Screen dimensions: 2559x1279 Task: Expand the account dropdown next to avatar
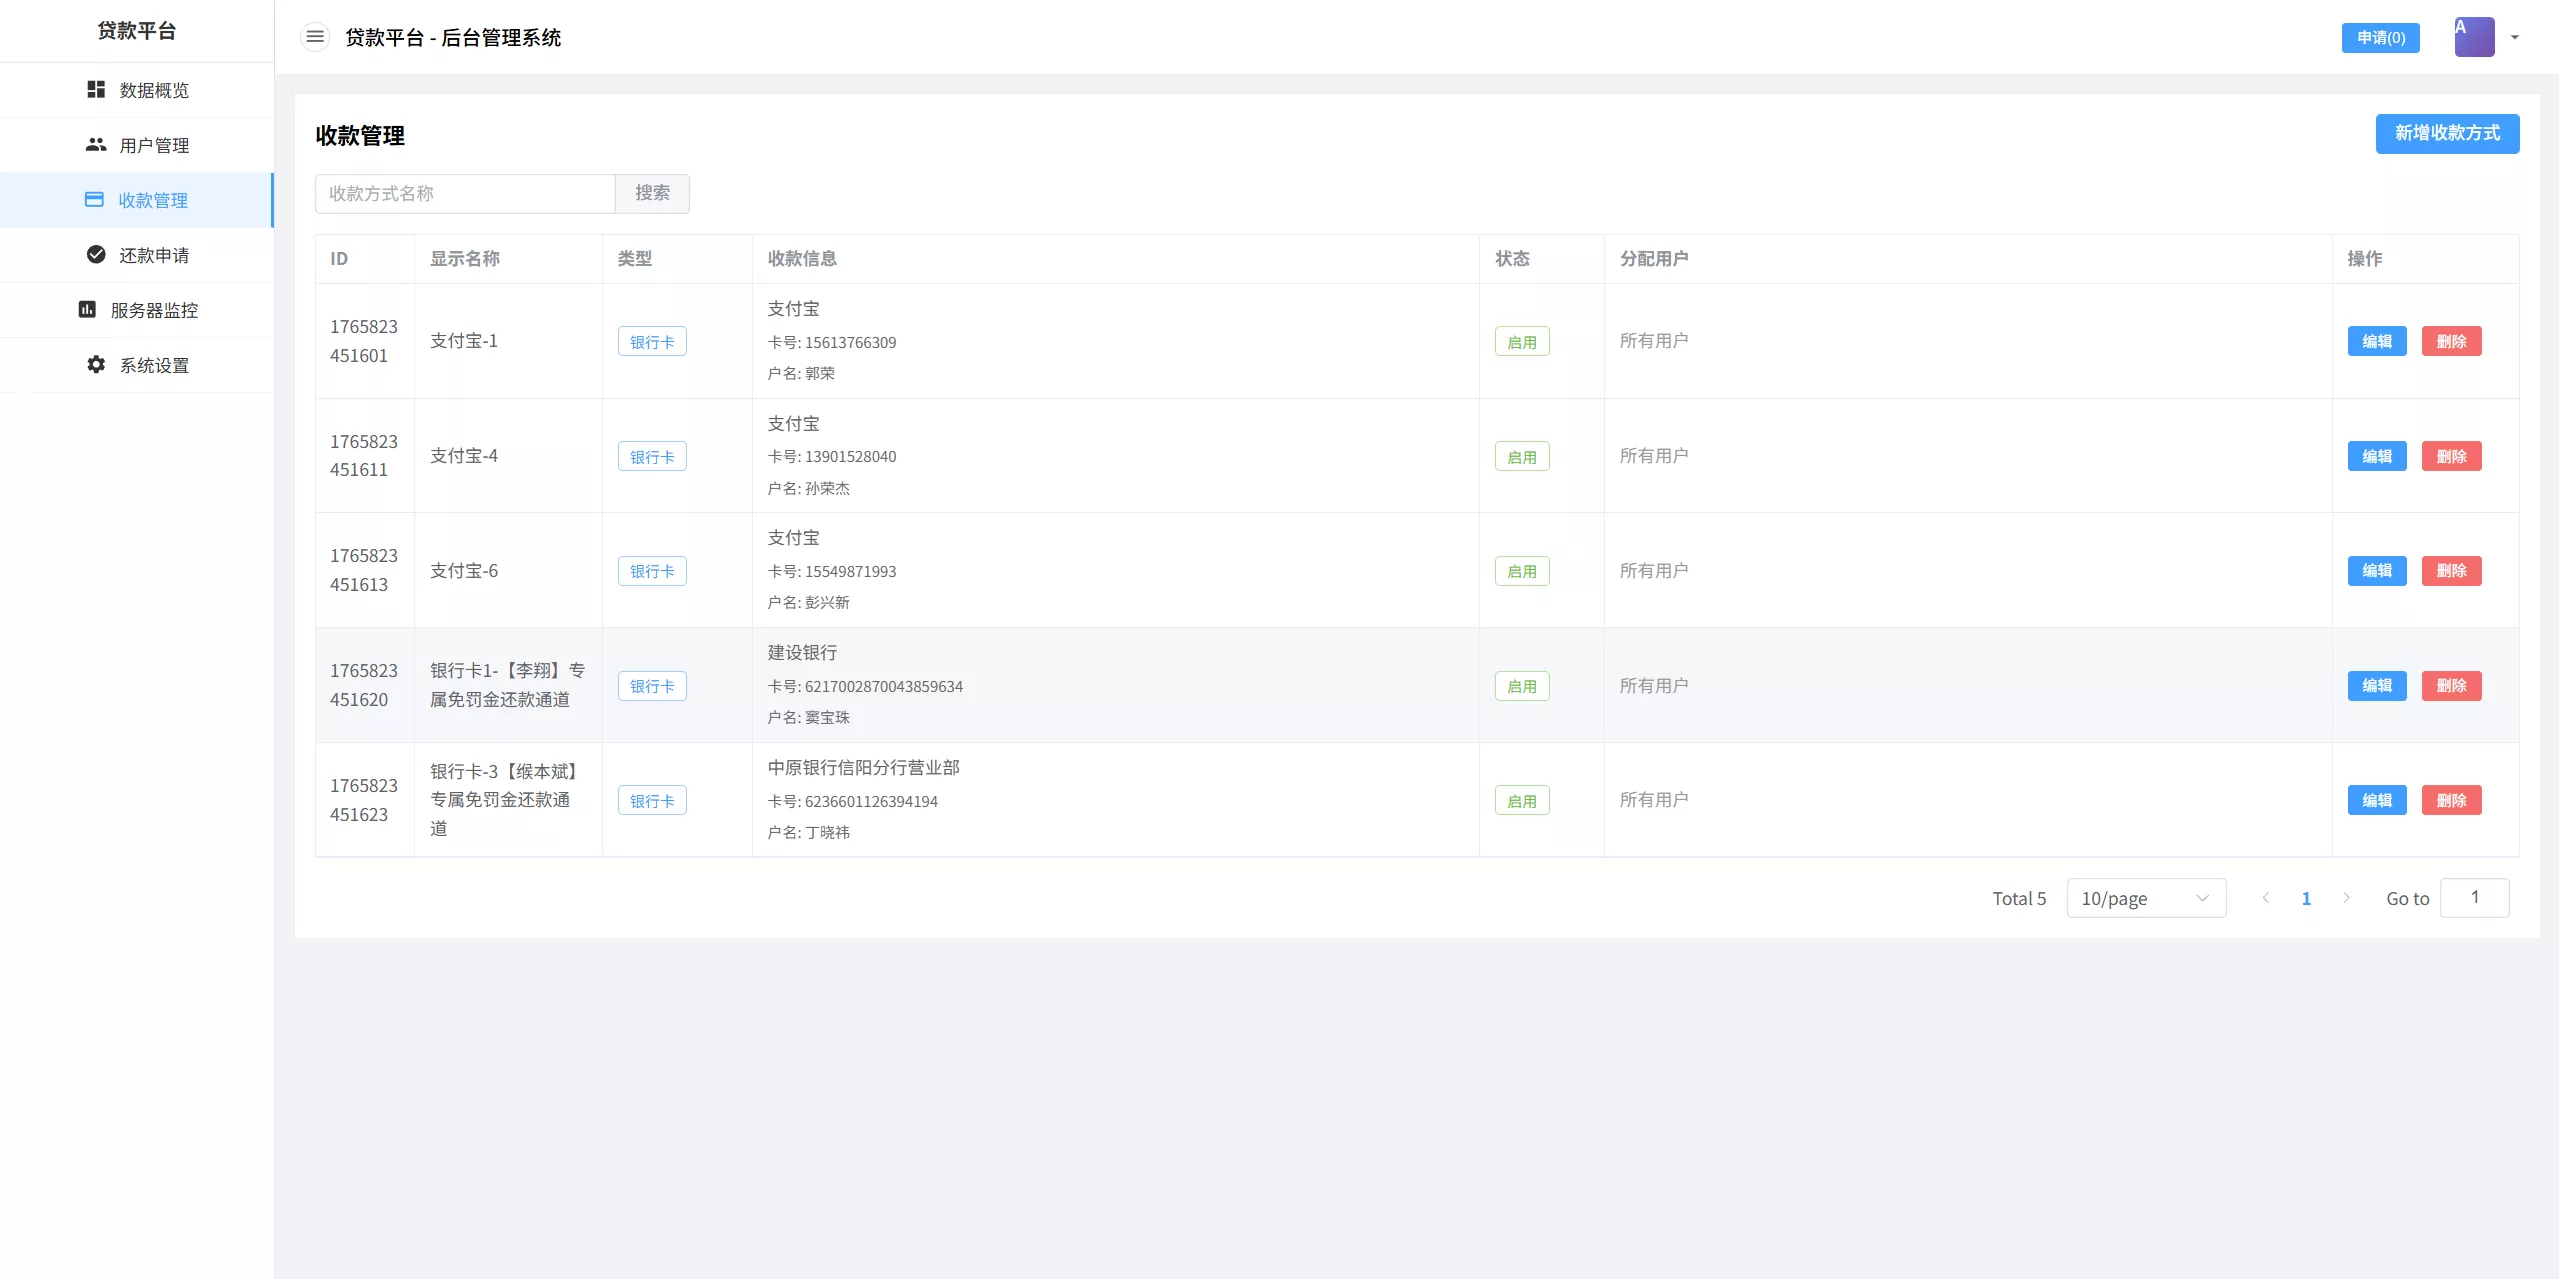(x=2514, y=36)
